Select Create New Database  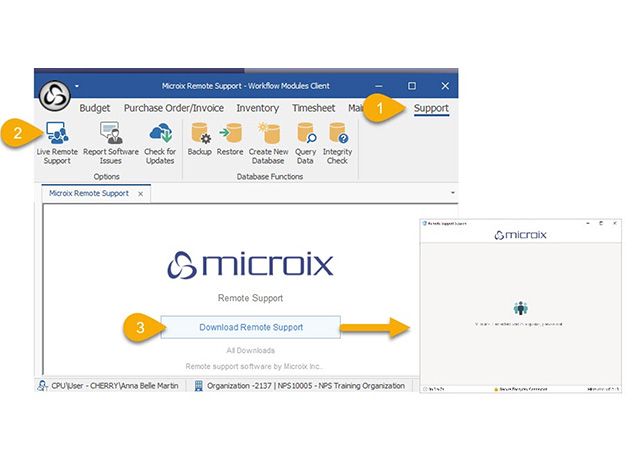pos(268,134)
